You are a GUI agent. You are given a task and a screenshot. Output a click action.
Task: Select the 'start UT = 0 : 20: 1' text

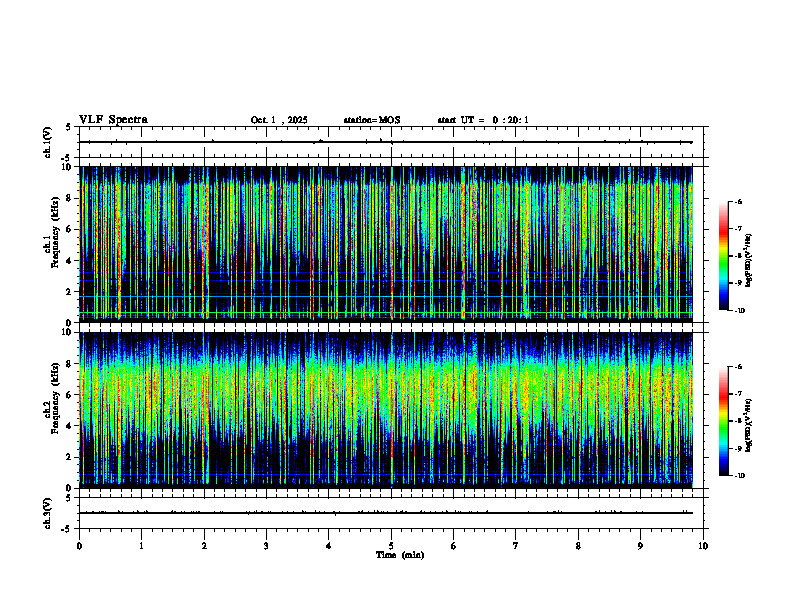click(483, 120)
